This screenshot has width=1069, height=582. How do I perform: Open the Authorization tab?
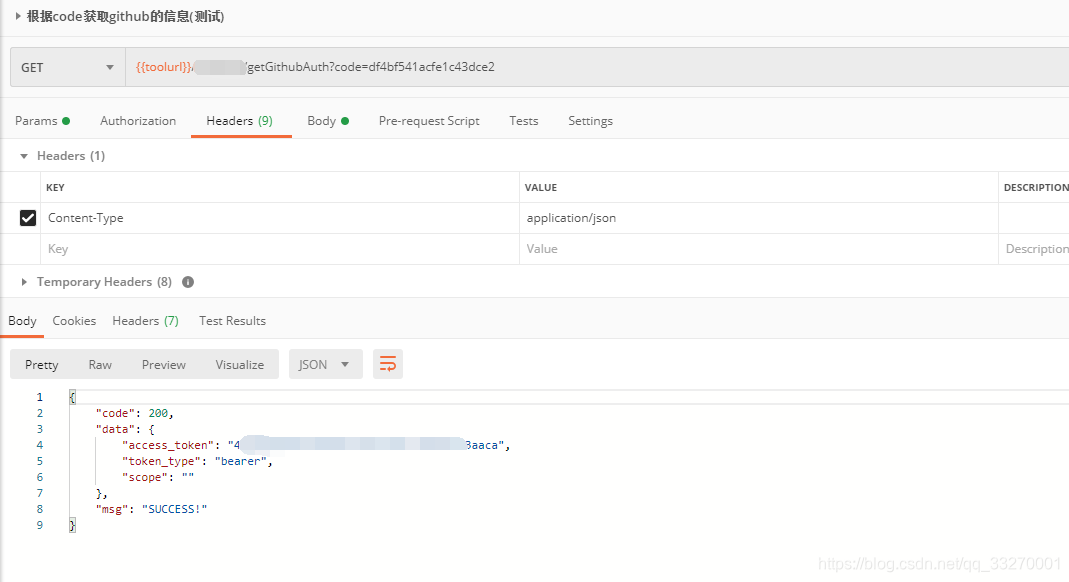coord(138,121)
